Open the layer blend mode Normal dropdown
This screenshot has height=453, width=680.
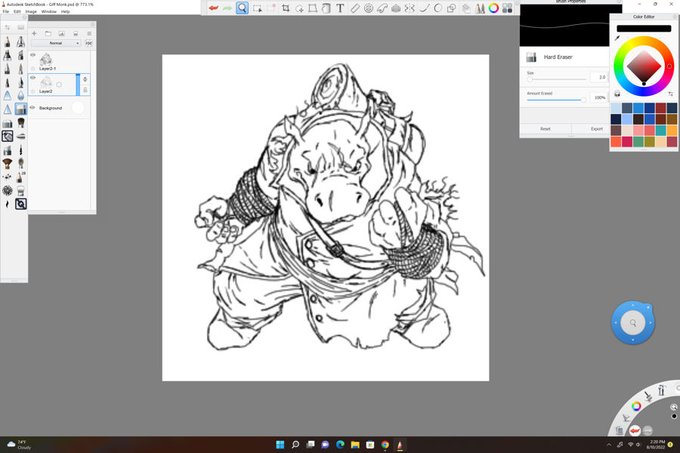tap(56, 43)
